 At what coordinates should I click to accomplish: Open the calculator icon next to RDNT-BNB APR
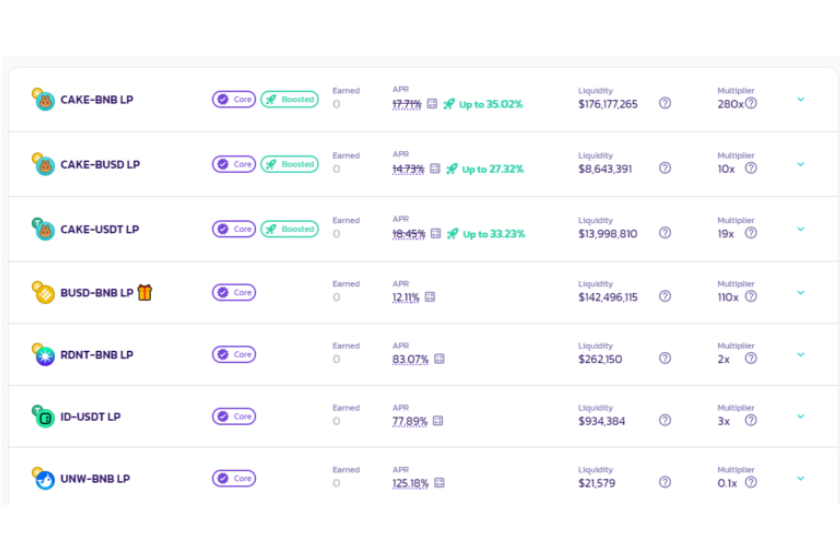coord(439,359)
